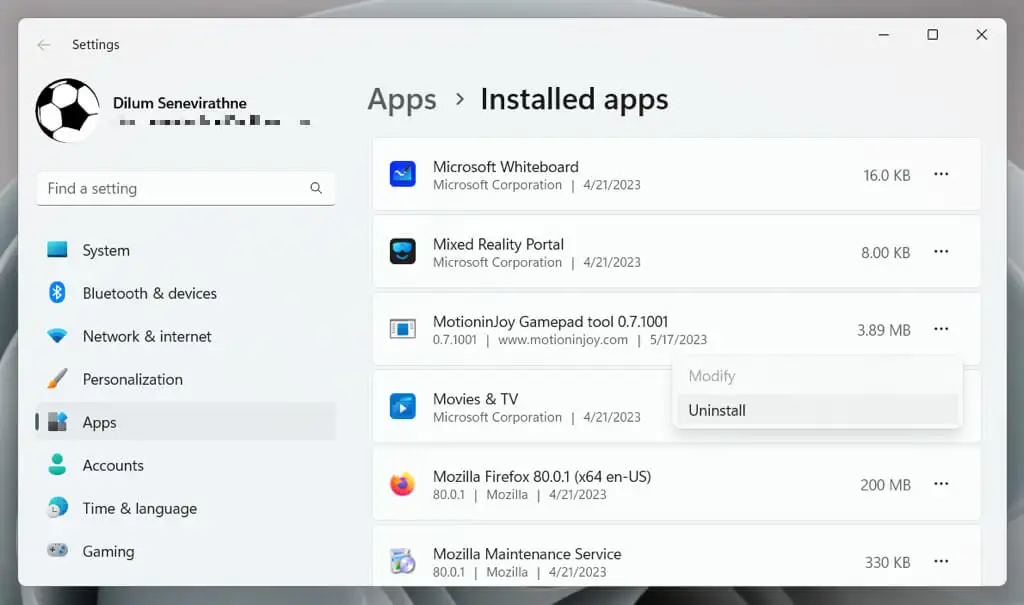The width and height of the screenshot is (1024, 605).
Task: Go to Bluetooth & devices settings
Action: click(x=149, y=293)
